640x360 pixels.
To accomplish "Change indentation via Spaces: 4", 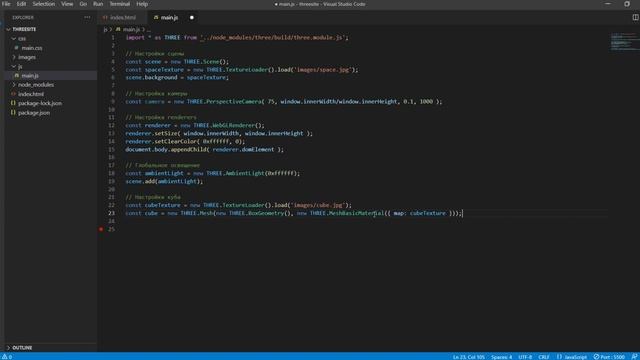I will tap(501, 357).
